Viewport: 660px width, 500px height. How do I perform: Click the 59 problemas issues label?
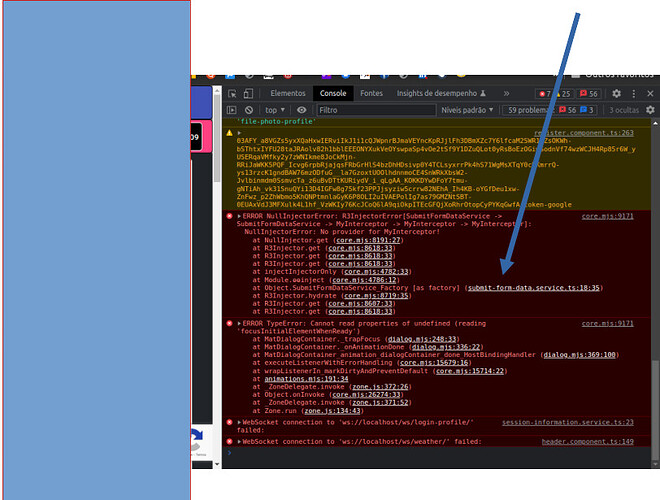[x=530, y=110]
